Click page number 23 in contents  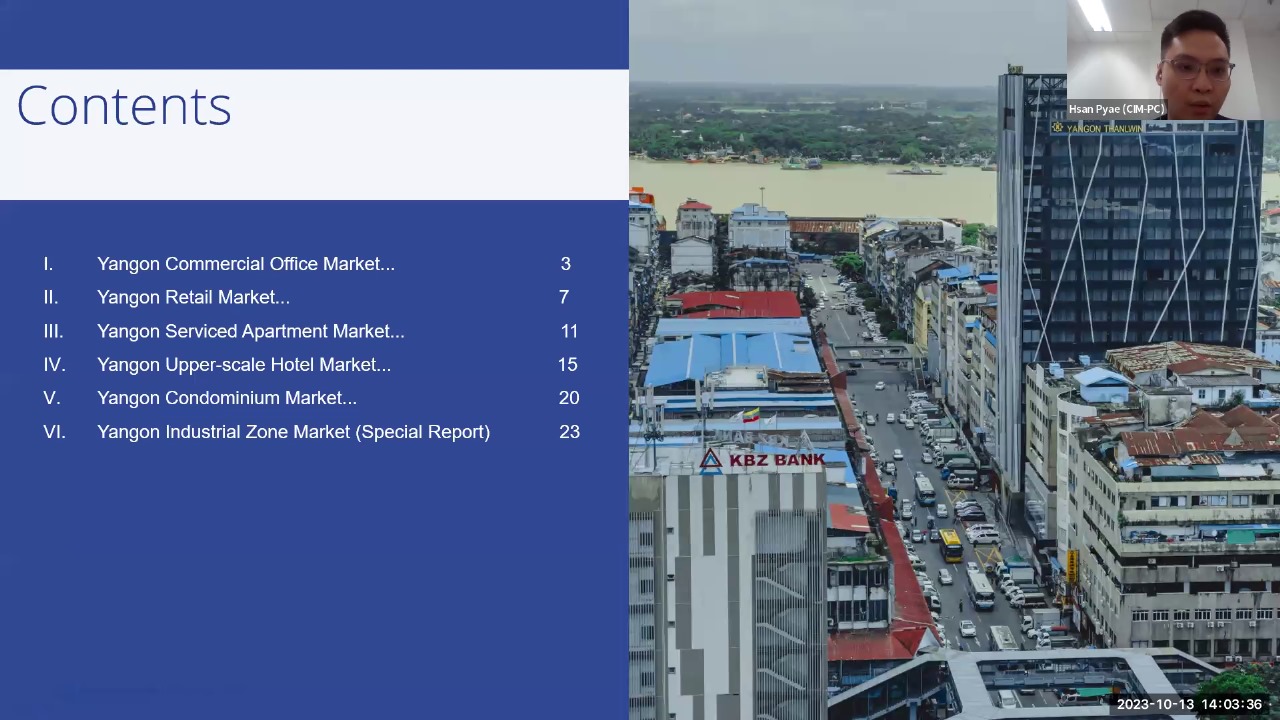click(569, 432)
